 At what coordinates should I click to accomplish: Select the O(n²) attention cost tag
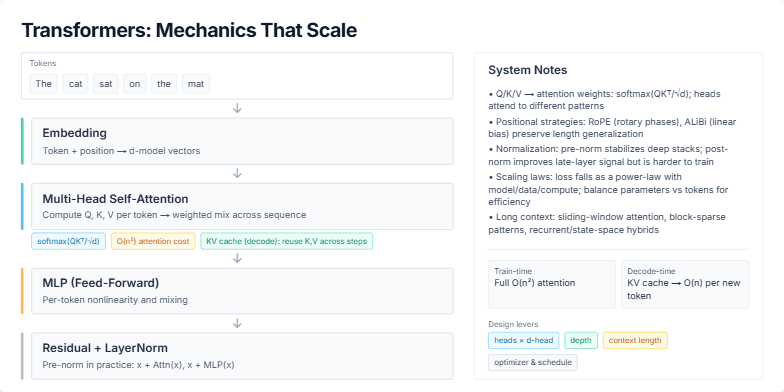153,241
